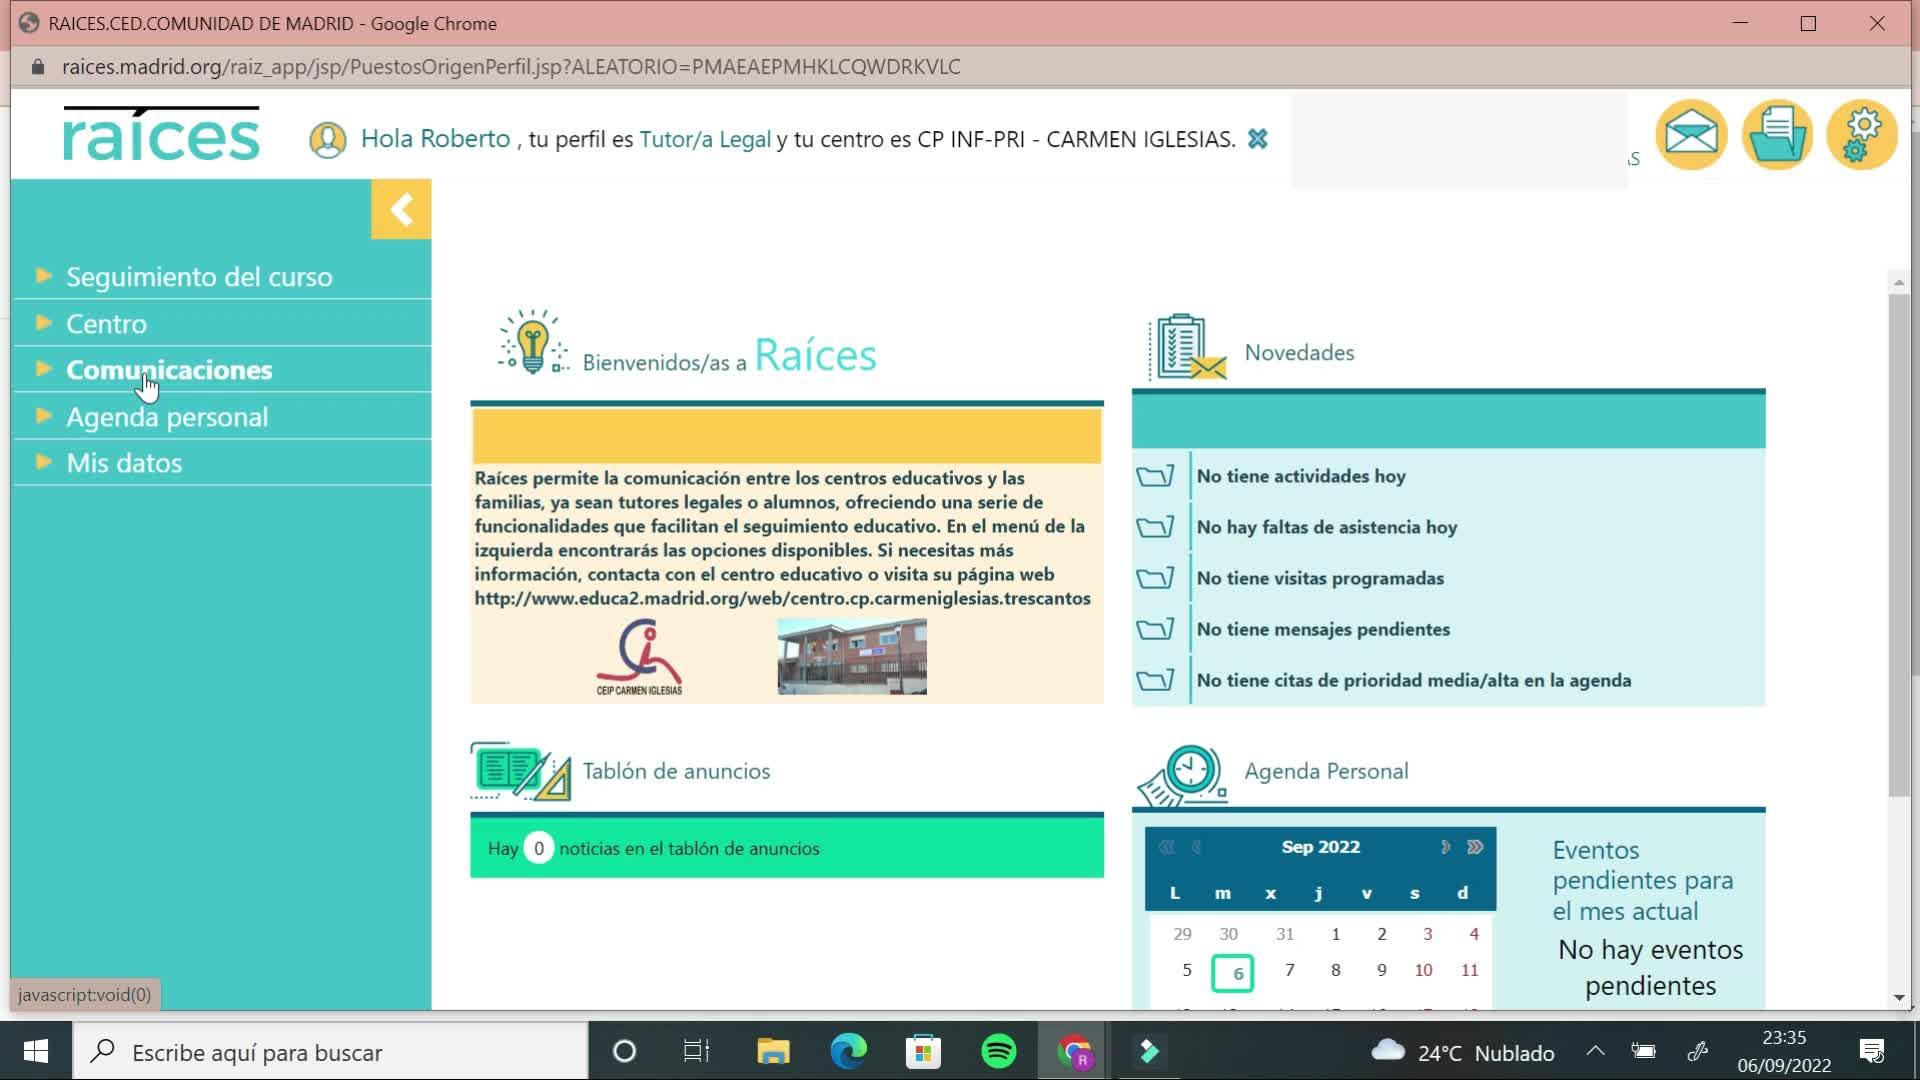The image size is (1920, 1080).
Task: Expand the Seguimiento del curso menu
Action: pyautogui.click(x=199, y=277)
